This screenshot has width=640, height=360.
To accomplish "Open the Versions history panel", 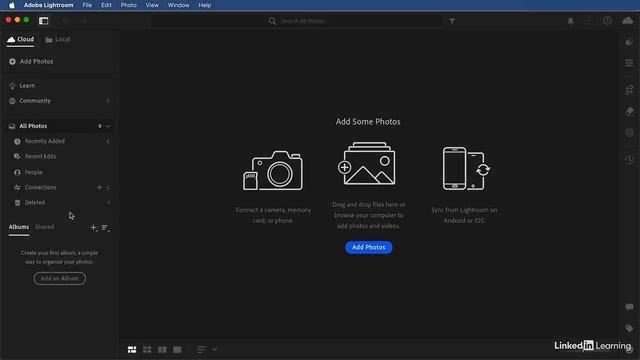I will point(629,159).
